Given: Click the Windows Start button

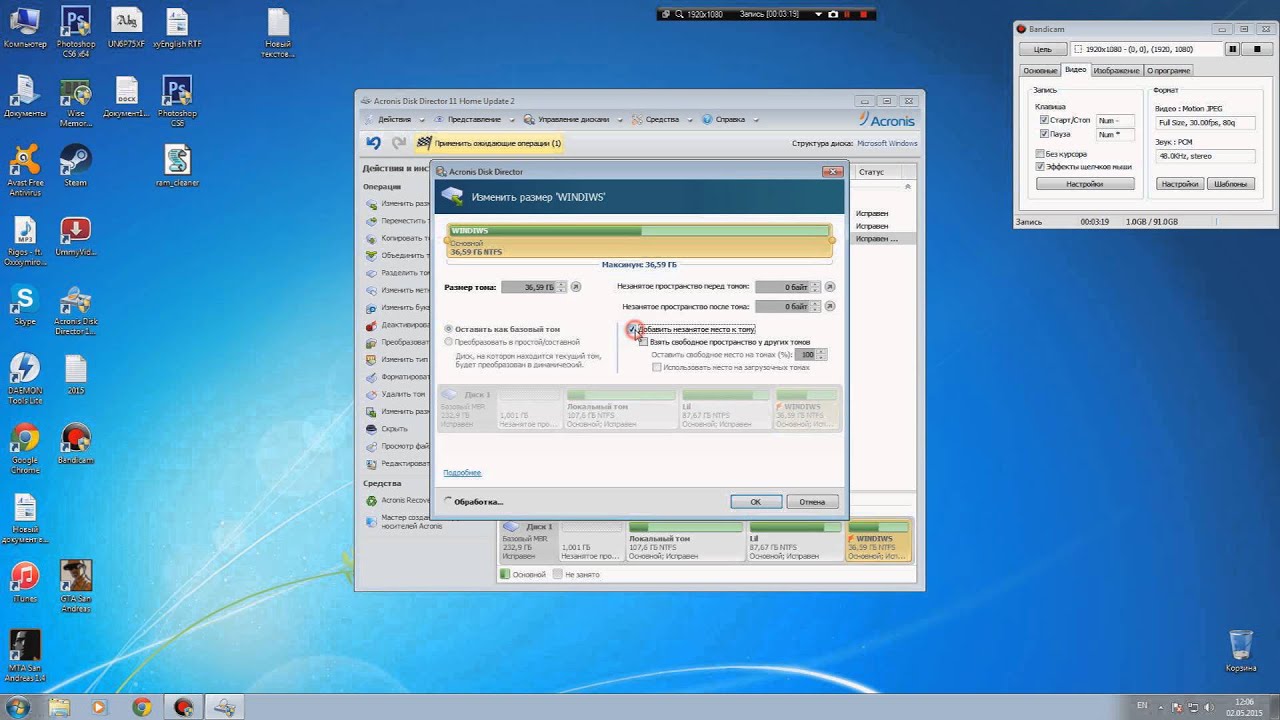Looking at the screenshot, I should pos(18,706).
